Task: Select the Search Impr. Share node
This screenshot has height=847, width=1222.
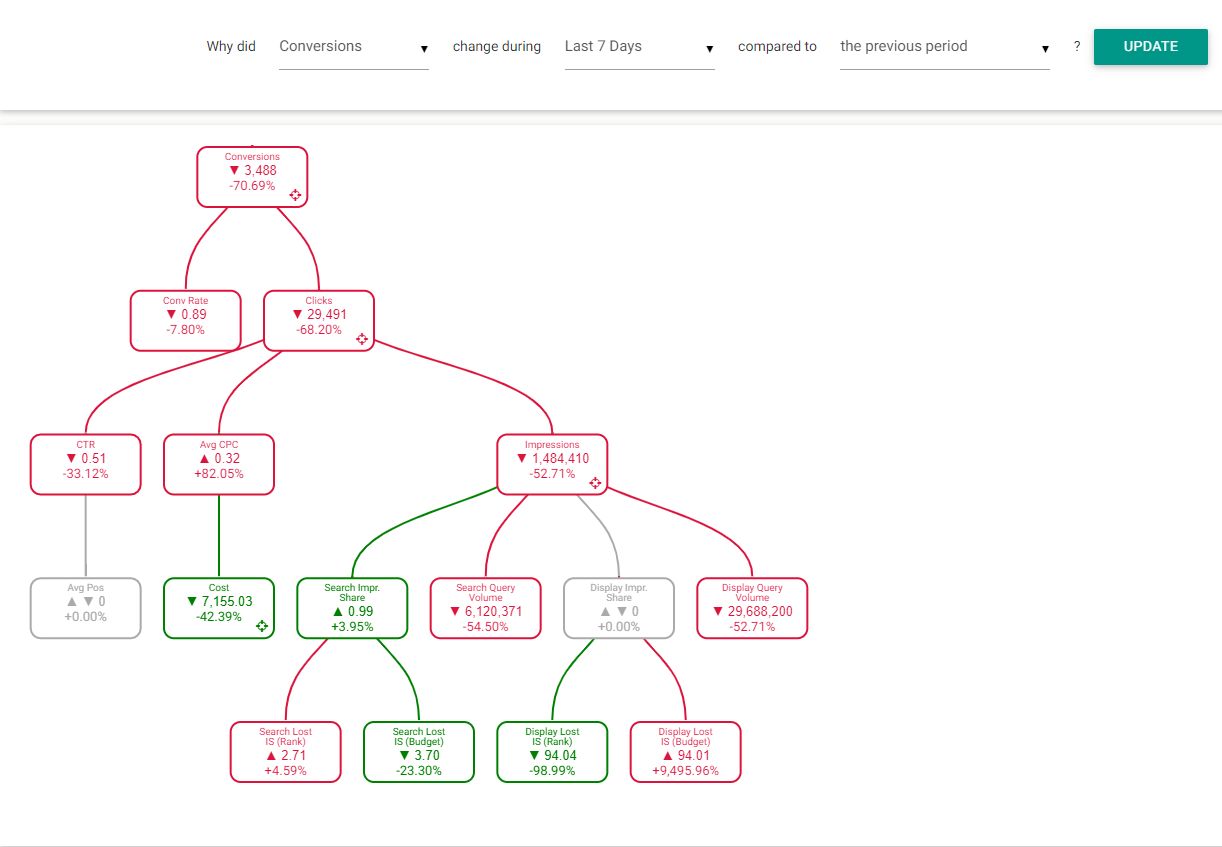Action: pyautogui.click(x=352, y=608)
